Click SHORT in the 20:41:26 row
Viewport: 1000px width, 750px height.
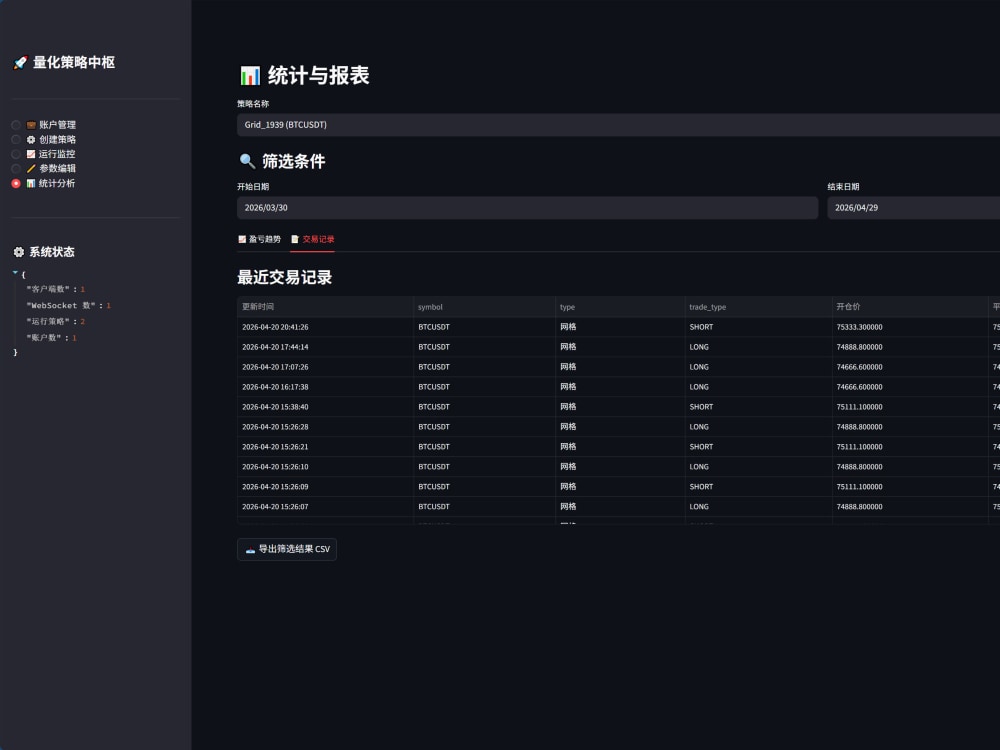point(758,327)
